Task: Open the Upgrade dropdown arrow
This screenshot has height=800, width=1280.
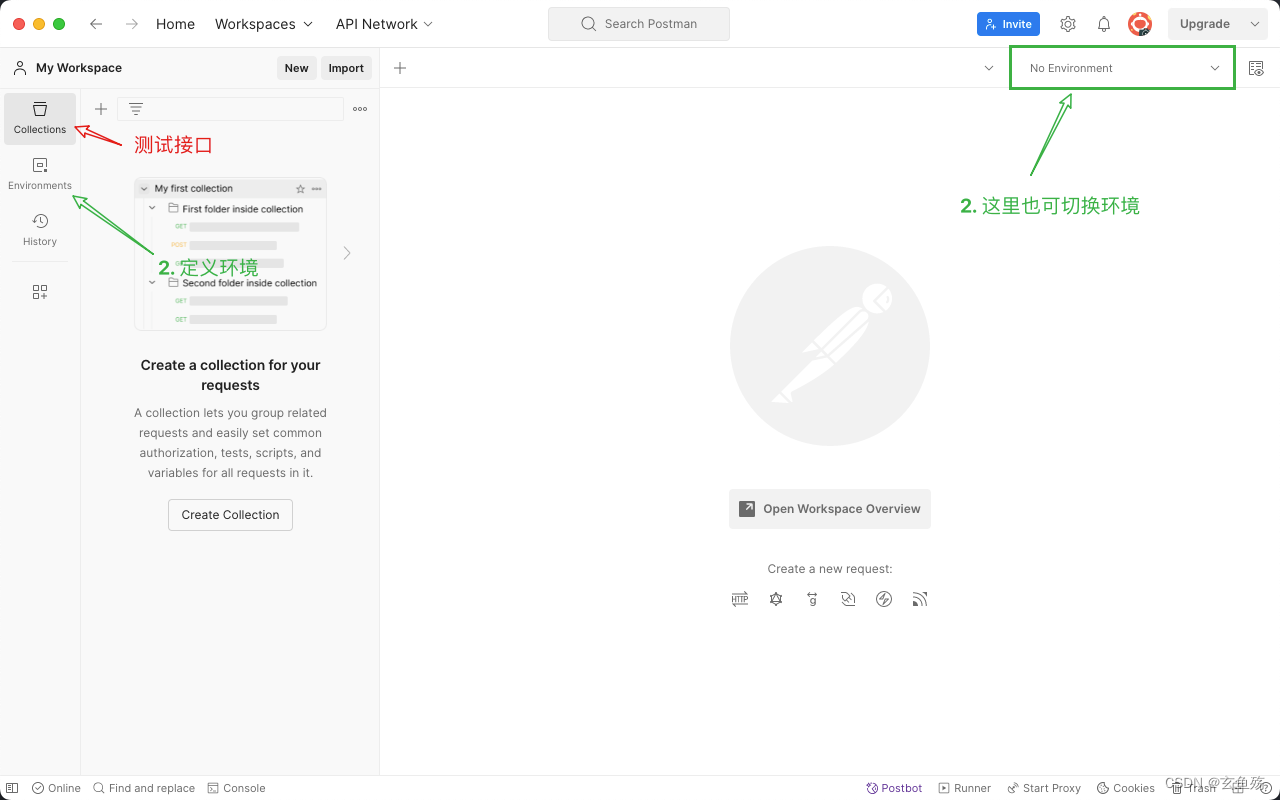Action: [x=1255, y=24]
